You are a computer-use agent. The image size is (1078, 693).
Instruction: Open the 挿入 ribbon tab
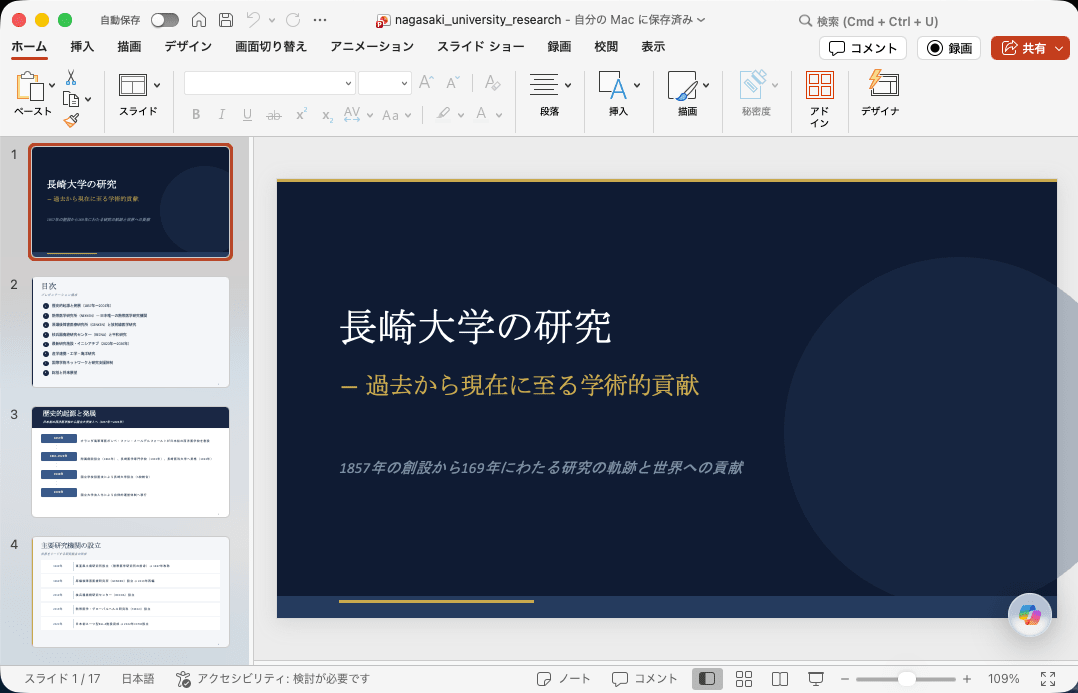82,47
